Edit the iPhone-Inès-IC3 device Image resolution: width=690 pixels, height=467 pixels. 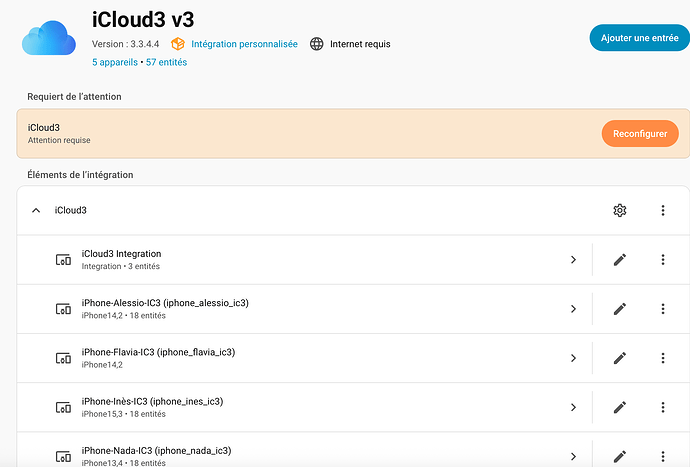click(x=620, y=408)
